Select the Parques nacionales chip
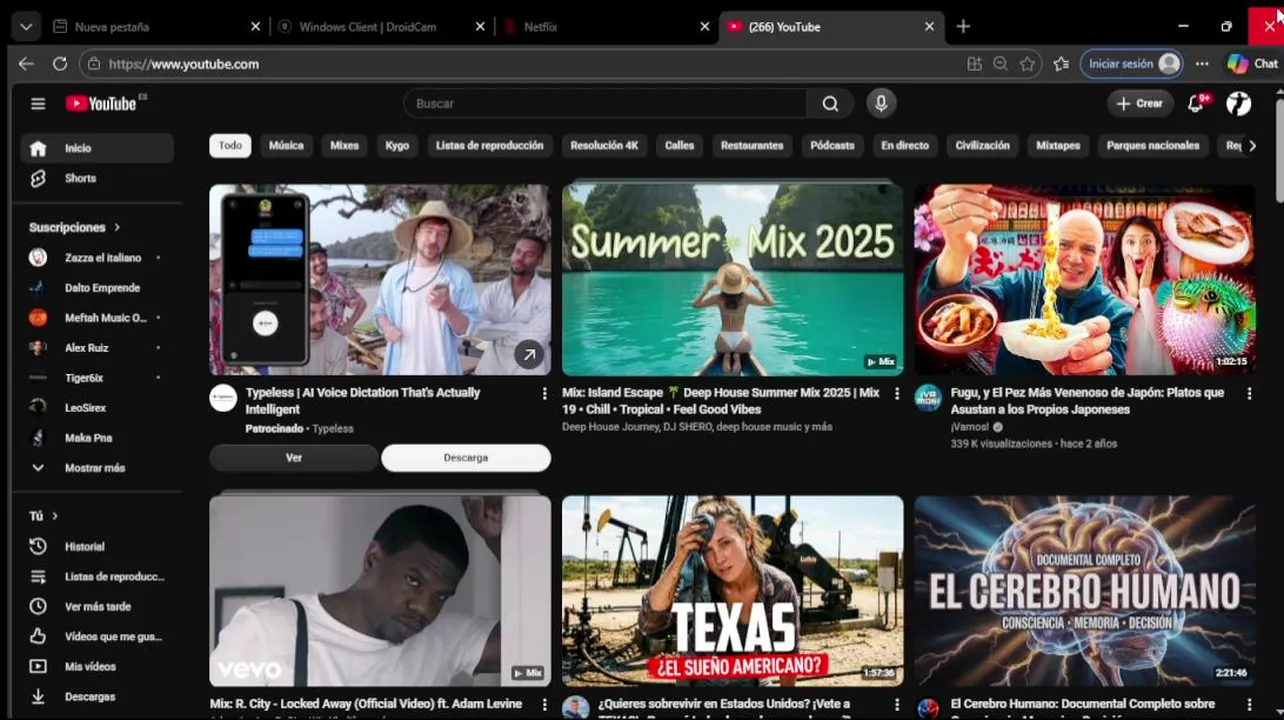 (1152, 146)
